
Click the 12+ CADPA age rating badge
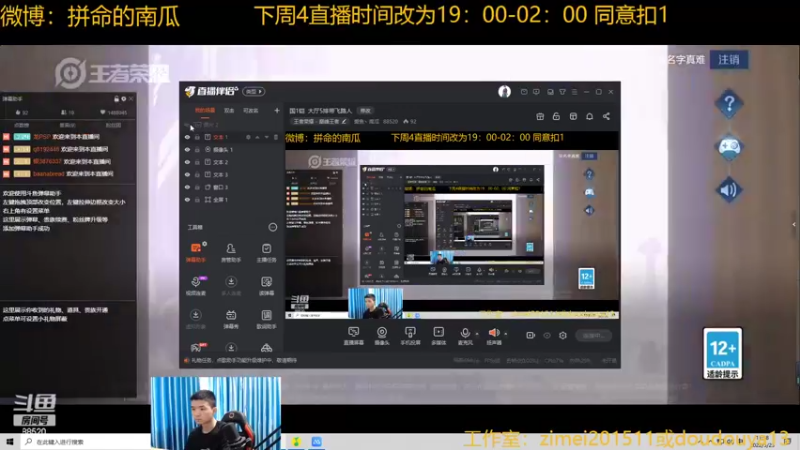click(722, 354)
